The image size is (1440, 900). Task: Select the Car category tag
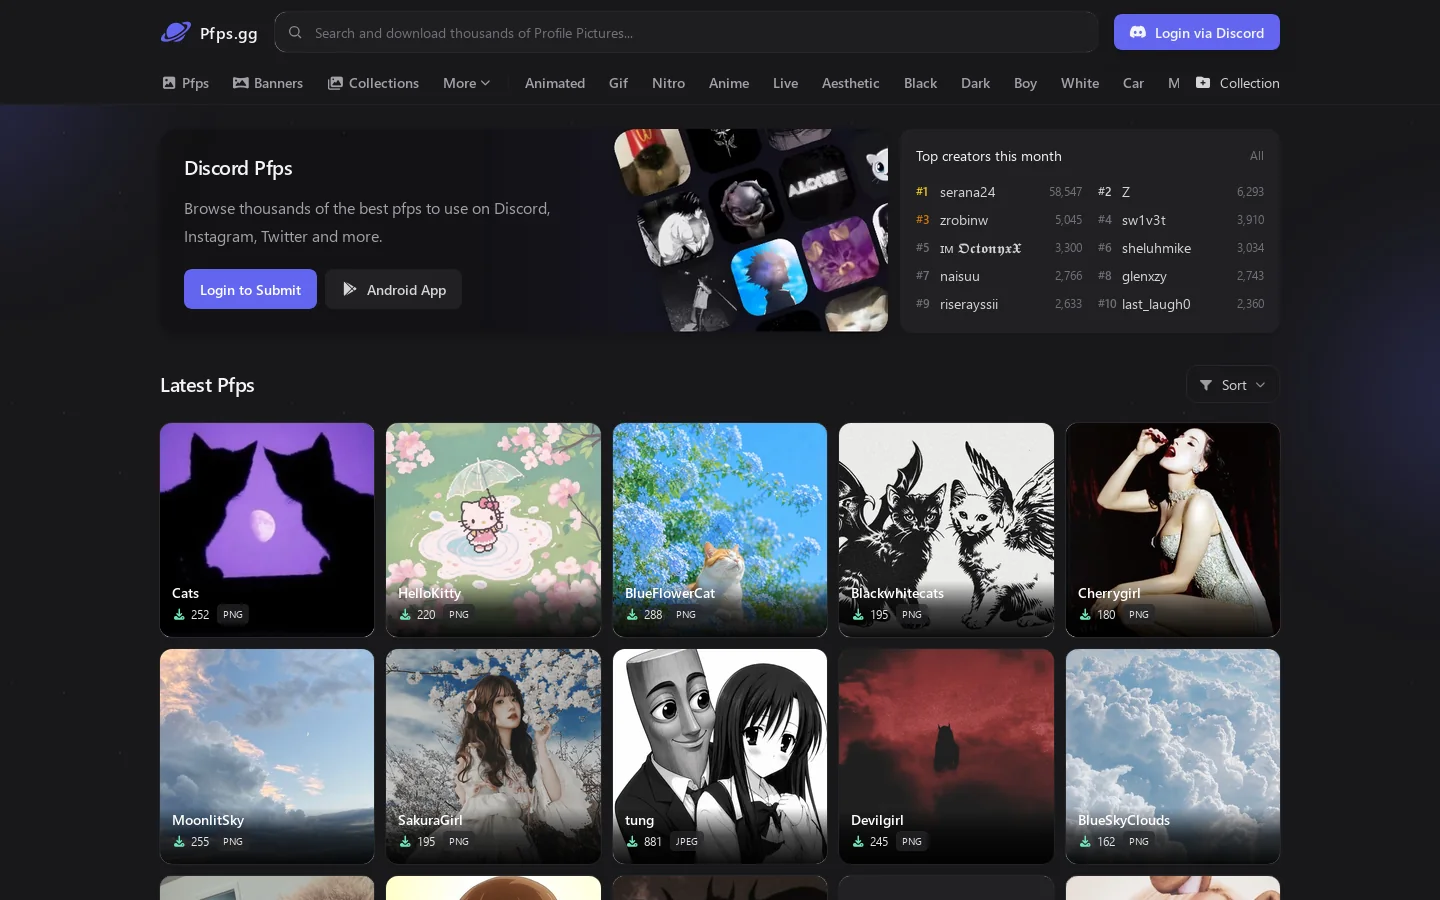tap(1133, 83)
